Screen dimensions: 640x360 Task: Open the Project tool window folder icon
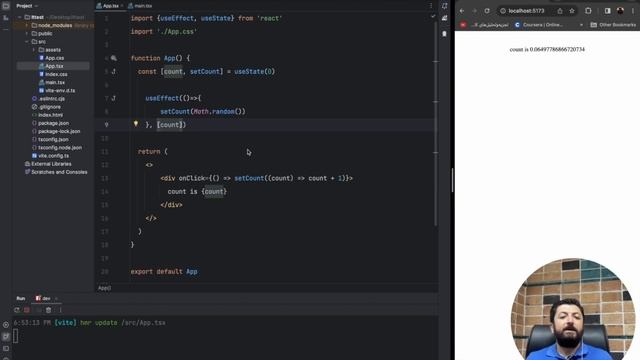[x=6, y=6]
